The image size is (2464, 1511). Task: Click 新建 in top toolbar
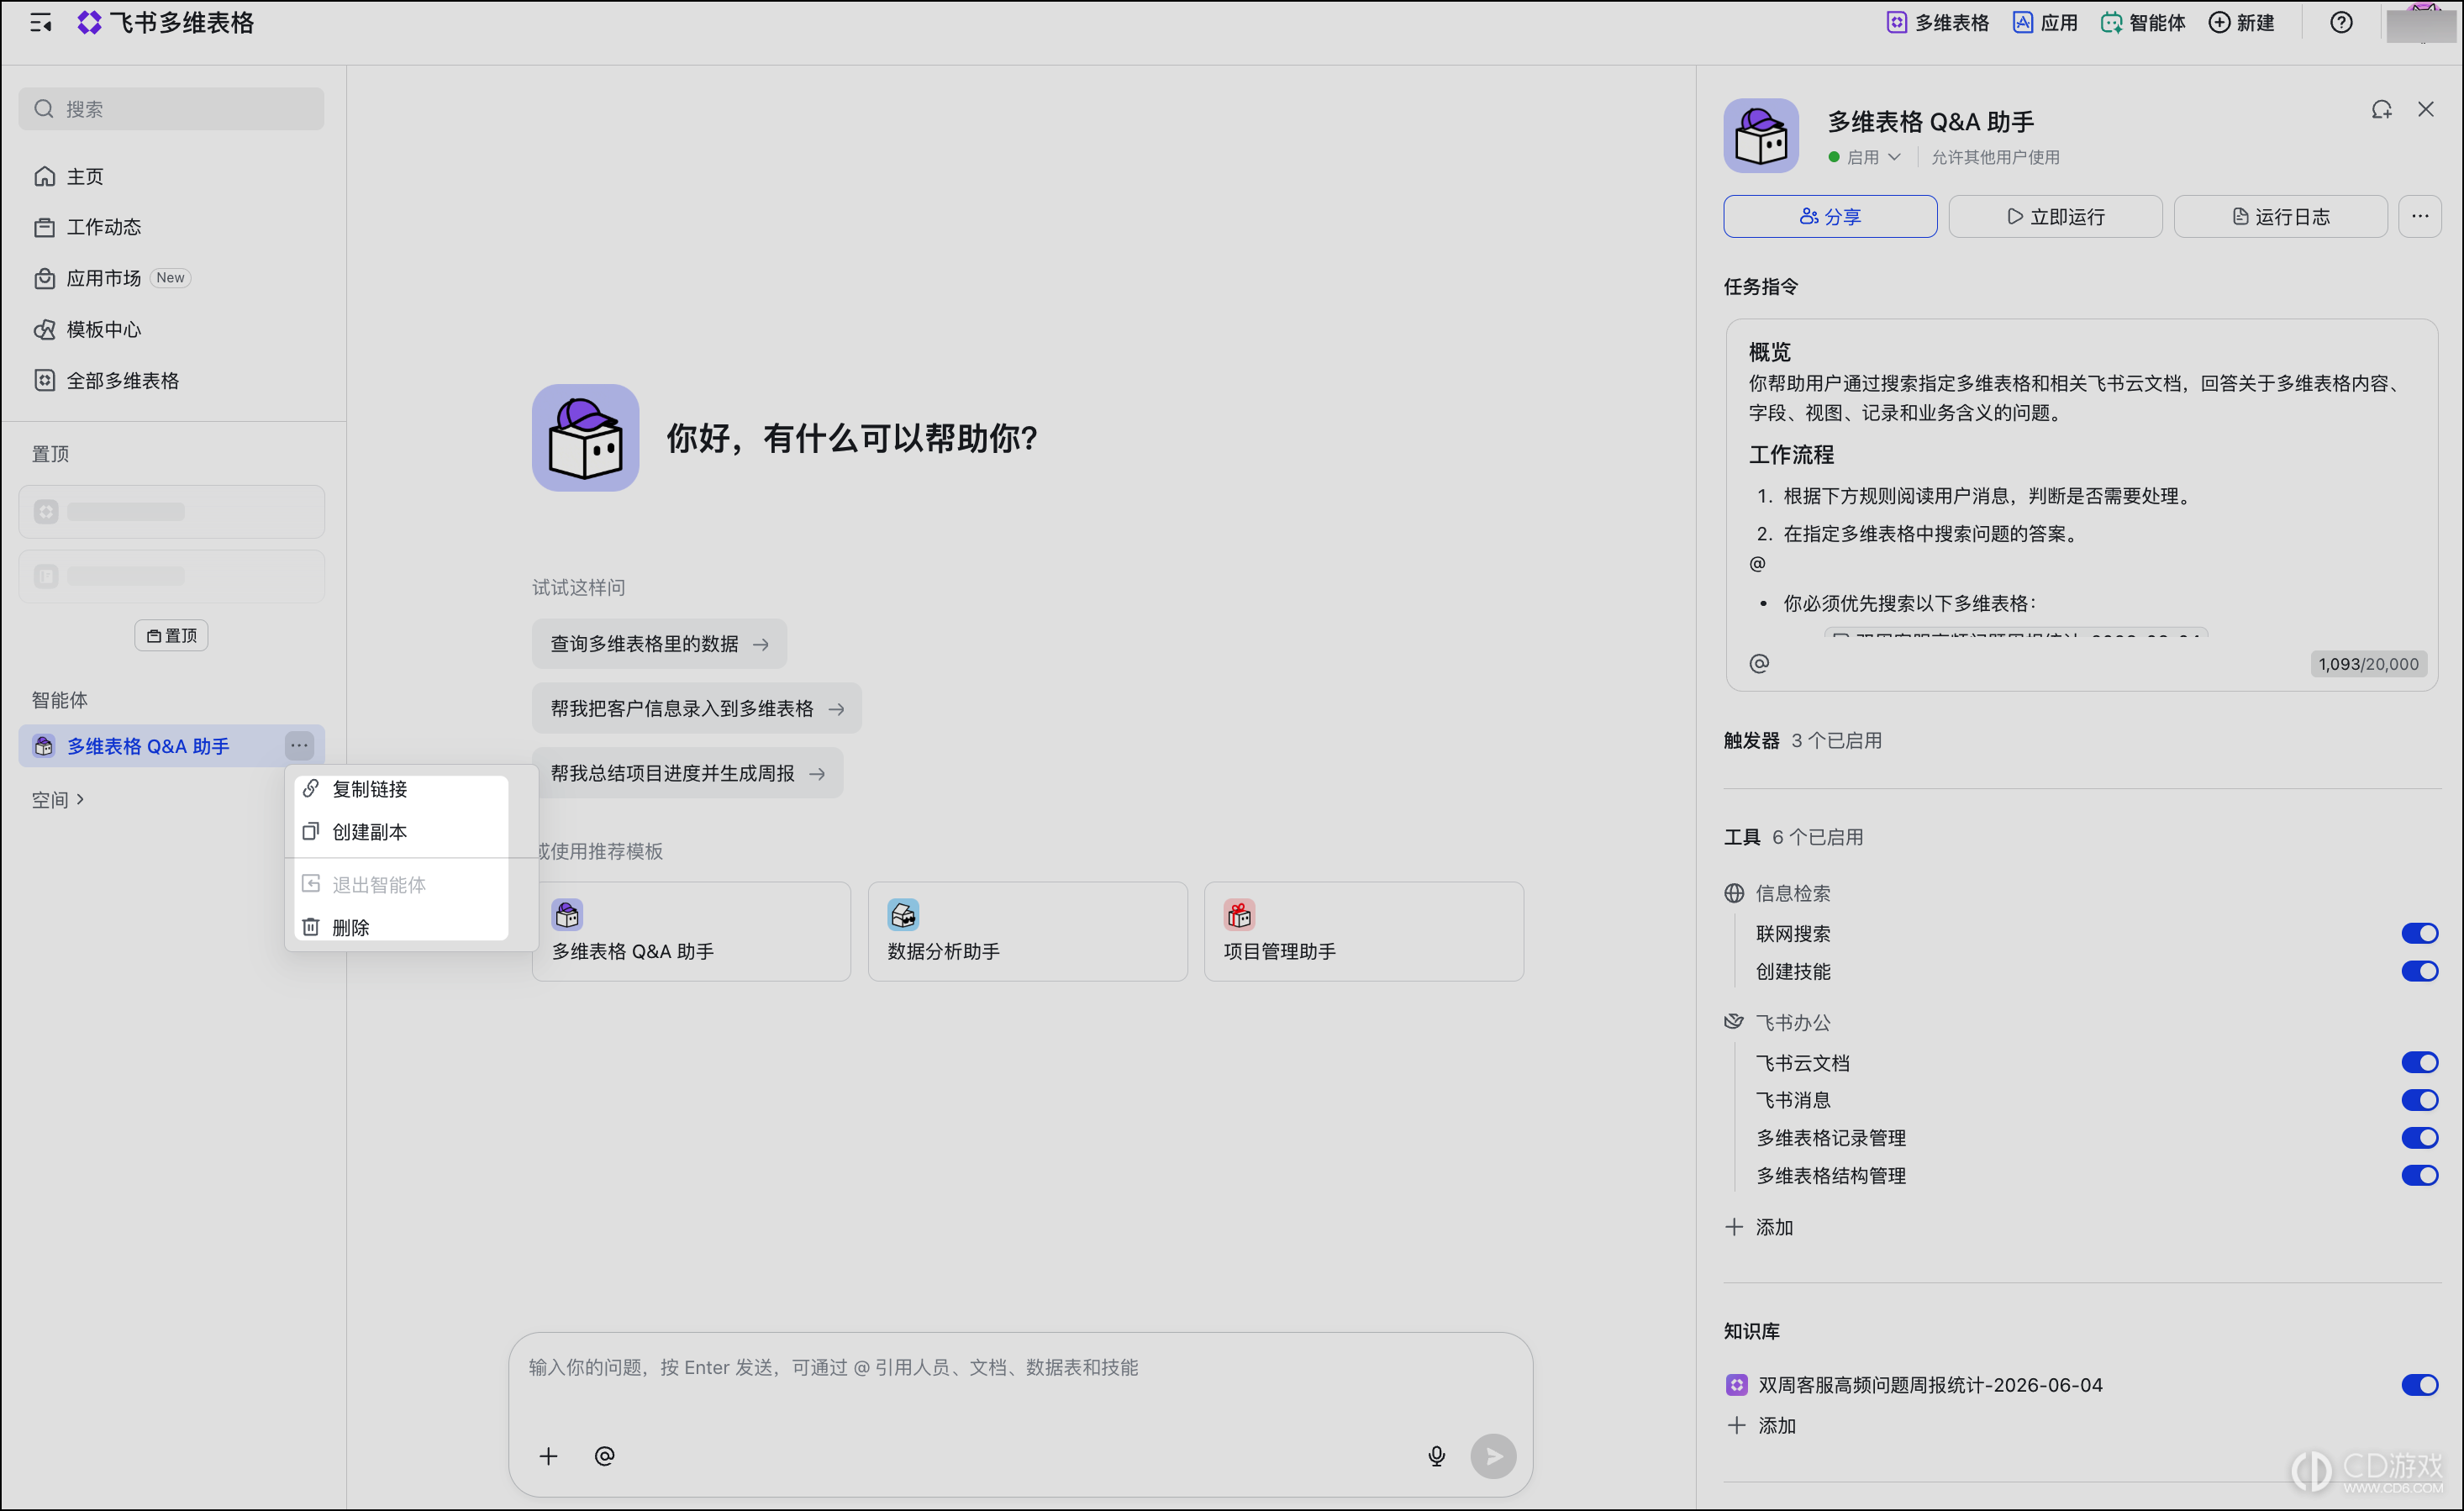[x=2240, y=22]
